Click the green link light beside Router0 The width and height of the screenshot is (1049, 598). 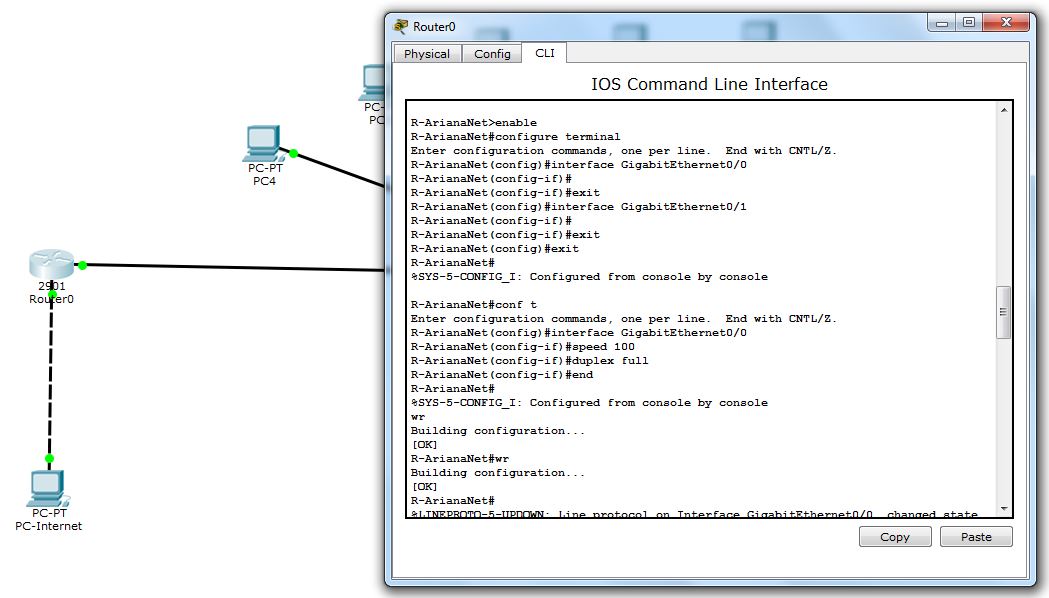pyautogui.click(x=82, y=265)
